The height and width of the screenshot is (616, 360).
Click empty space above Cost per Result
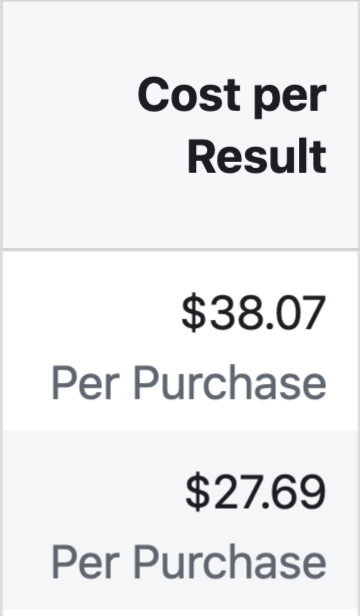point(181,37)
